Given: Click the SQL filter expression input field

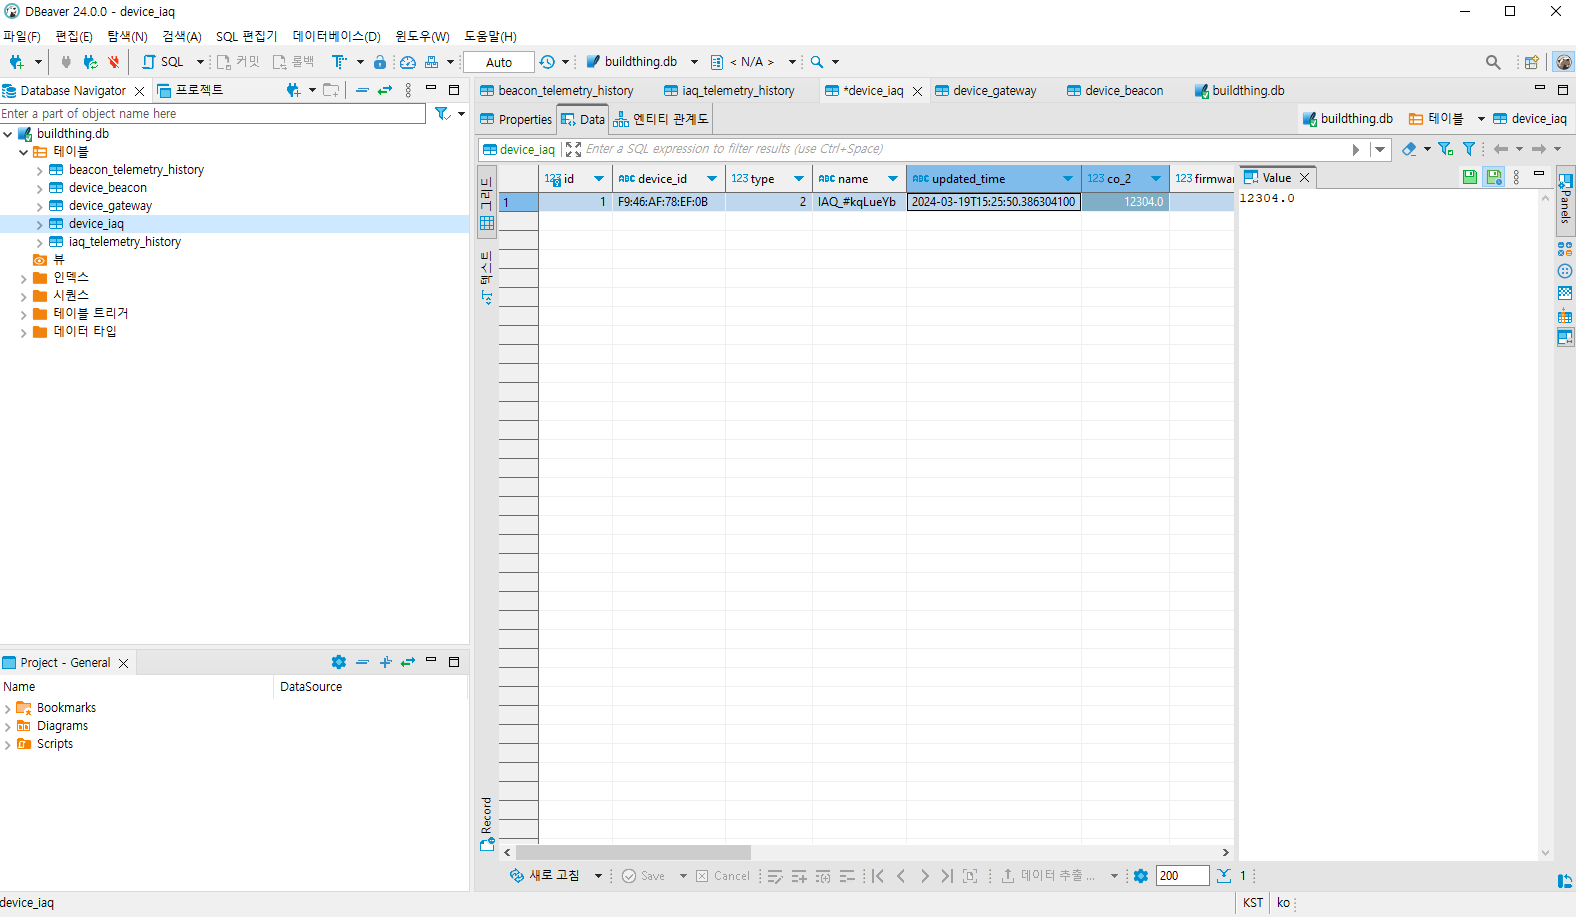Looking at the screenshot, I should [960, 149].
